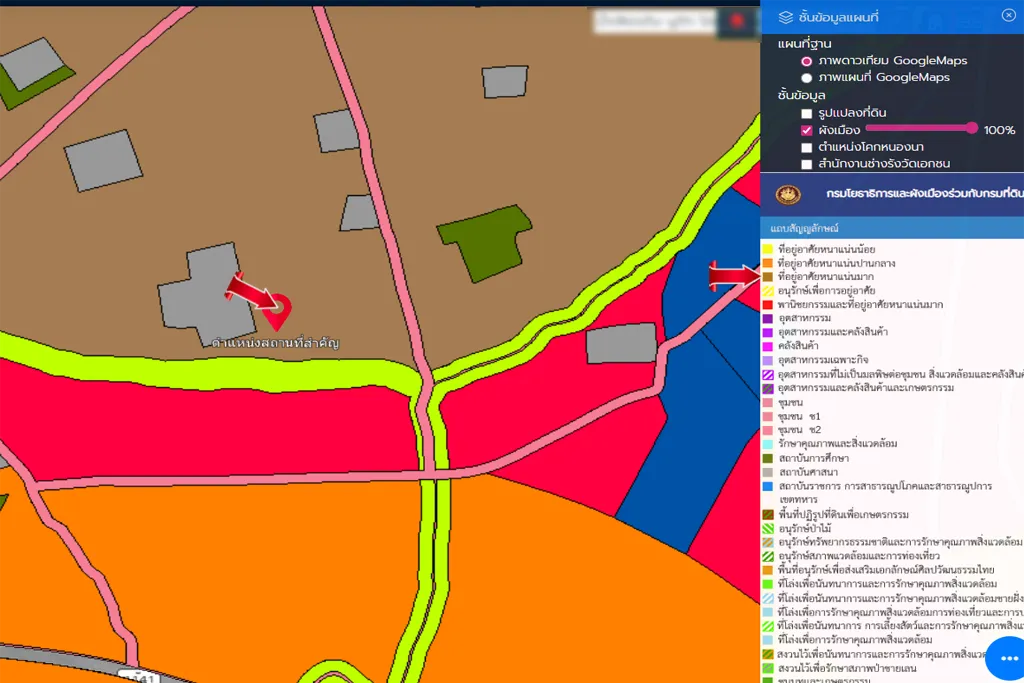Enable the ตำแหน่งโคกหนองนา layer checkbox
This screenshot has height=683, width=1024.
point(806,147)
